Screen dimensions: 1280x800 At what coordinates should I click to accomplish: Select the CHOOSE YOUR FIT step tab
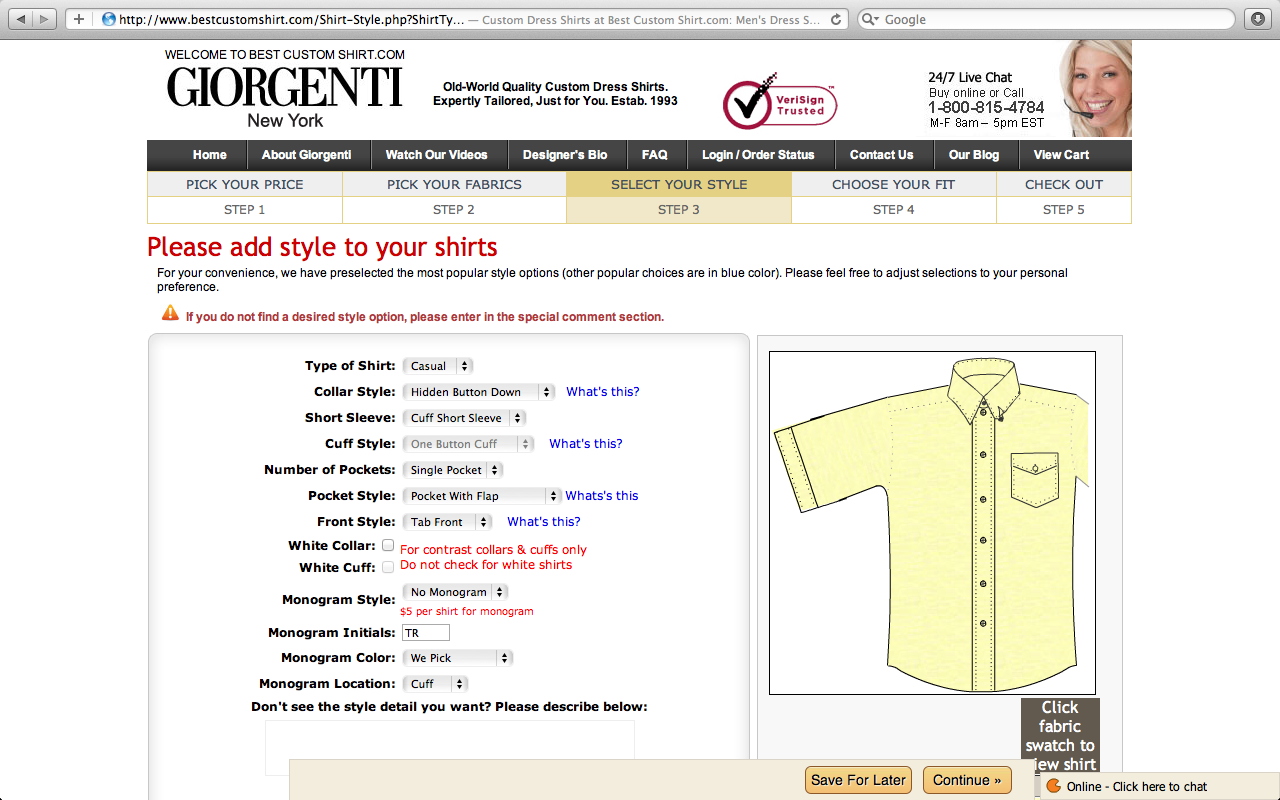click(892, 184)
